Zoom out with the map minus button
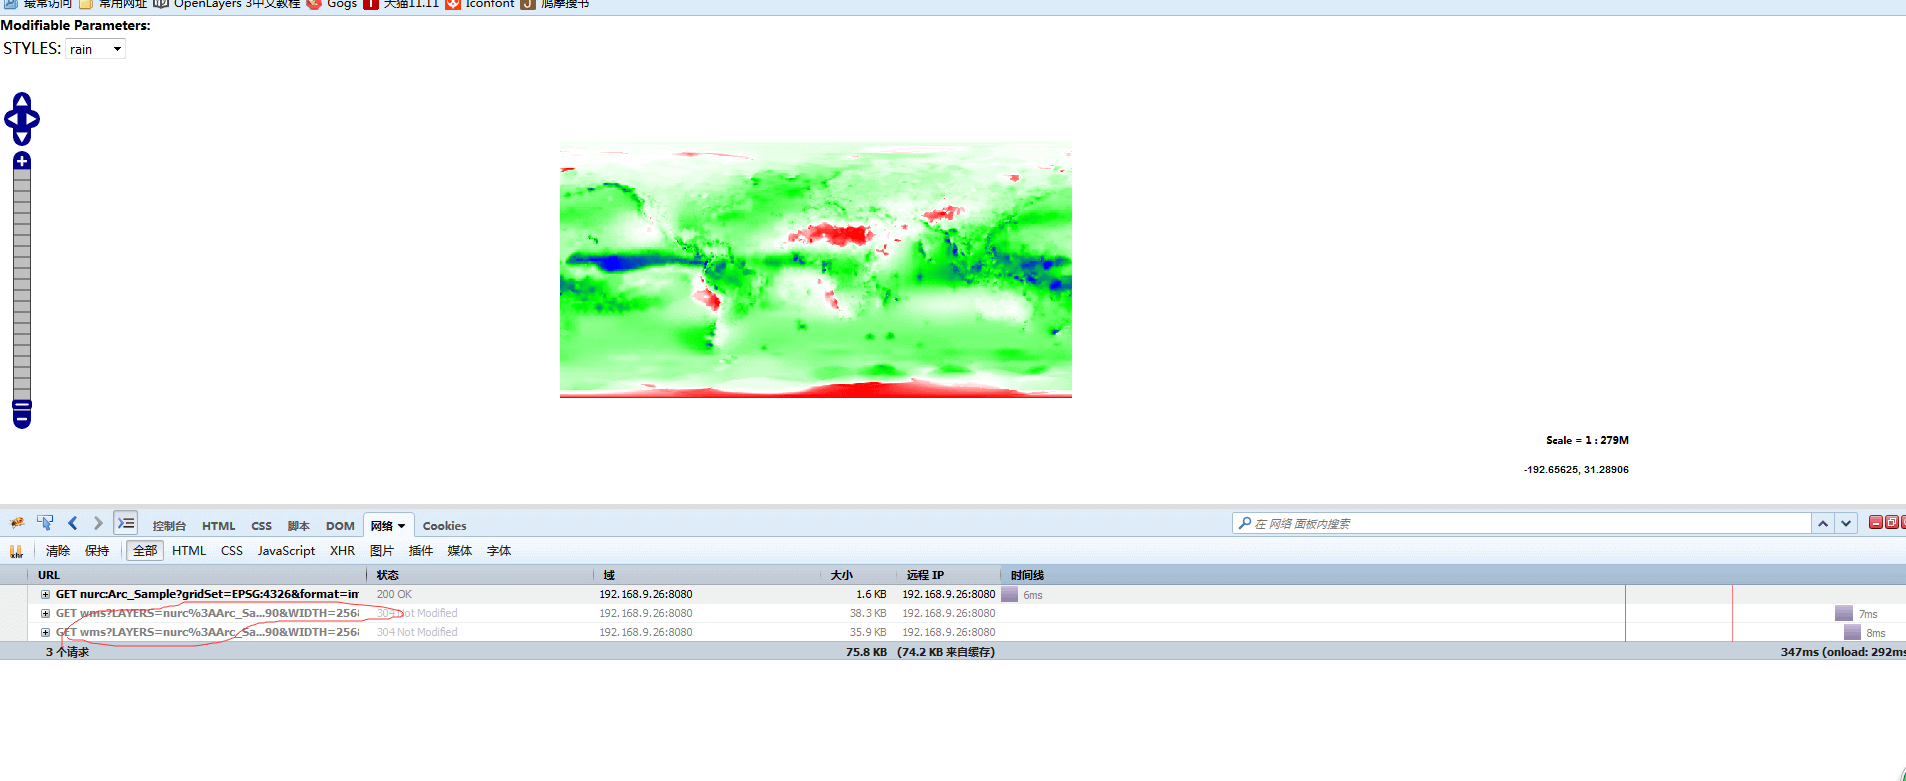Screen dimensions: 1906x781 [22, 418]
